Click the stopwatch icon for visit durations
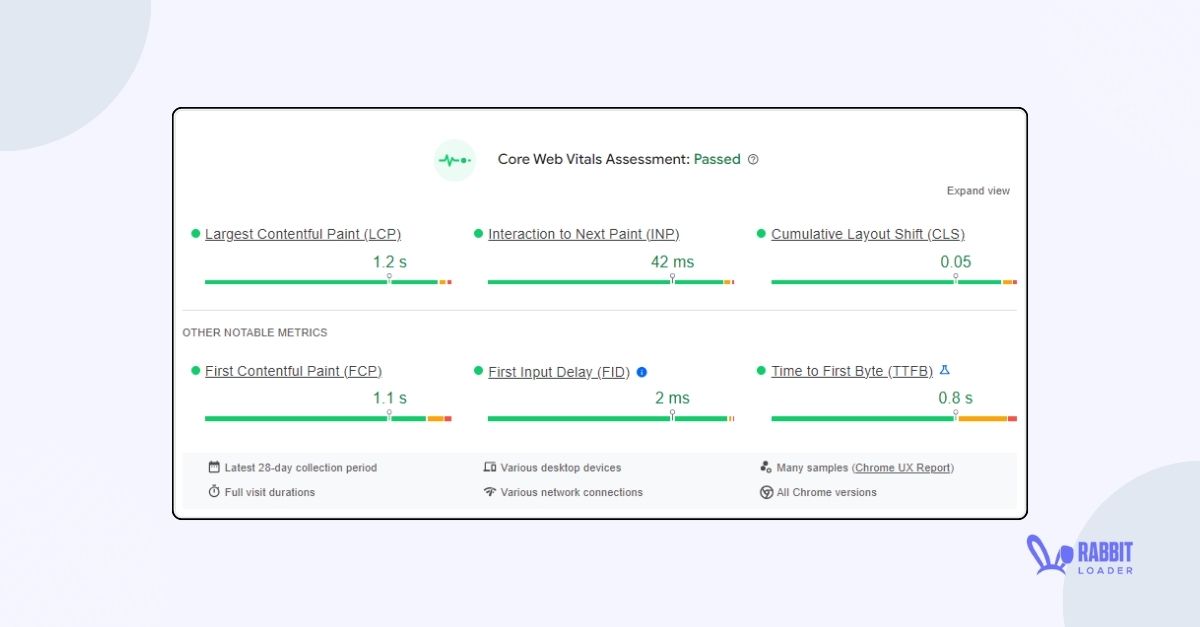This screenshot has width=1200, height=627. click(x=214, y=492)
